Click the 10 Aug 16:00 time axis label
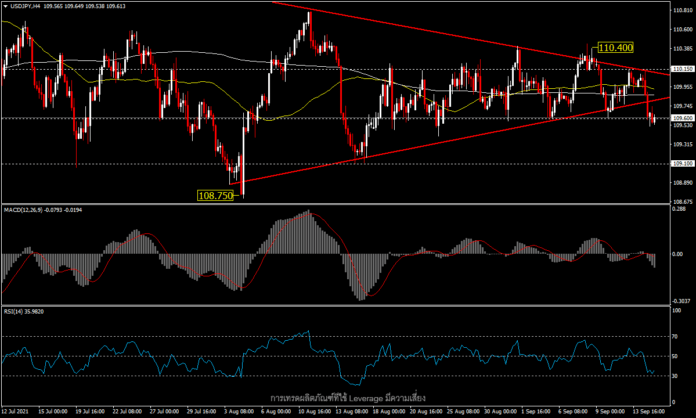Viewport: 696px width, 418px height. click(x=314, y=412)
